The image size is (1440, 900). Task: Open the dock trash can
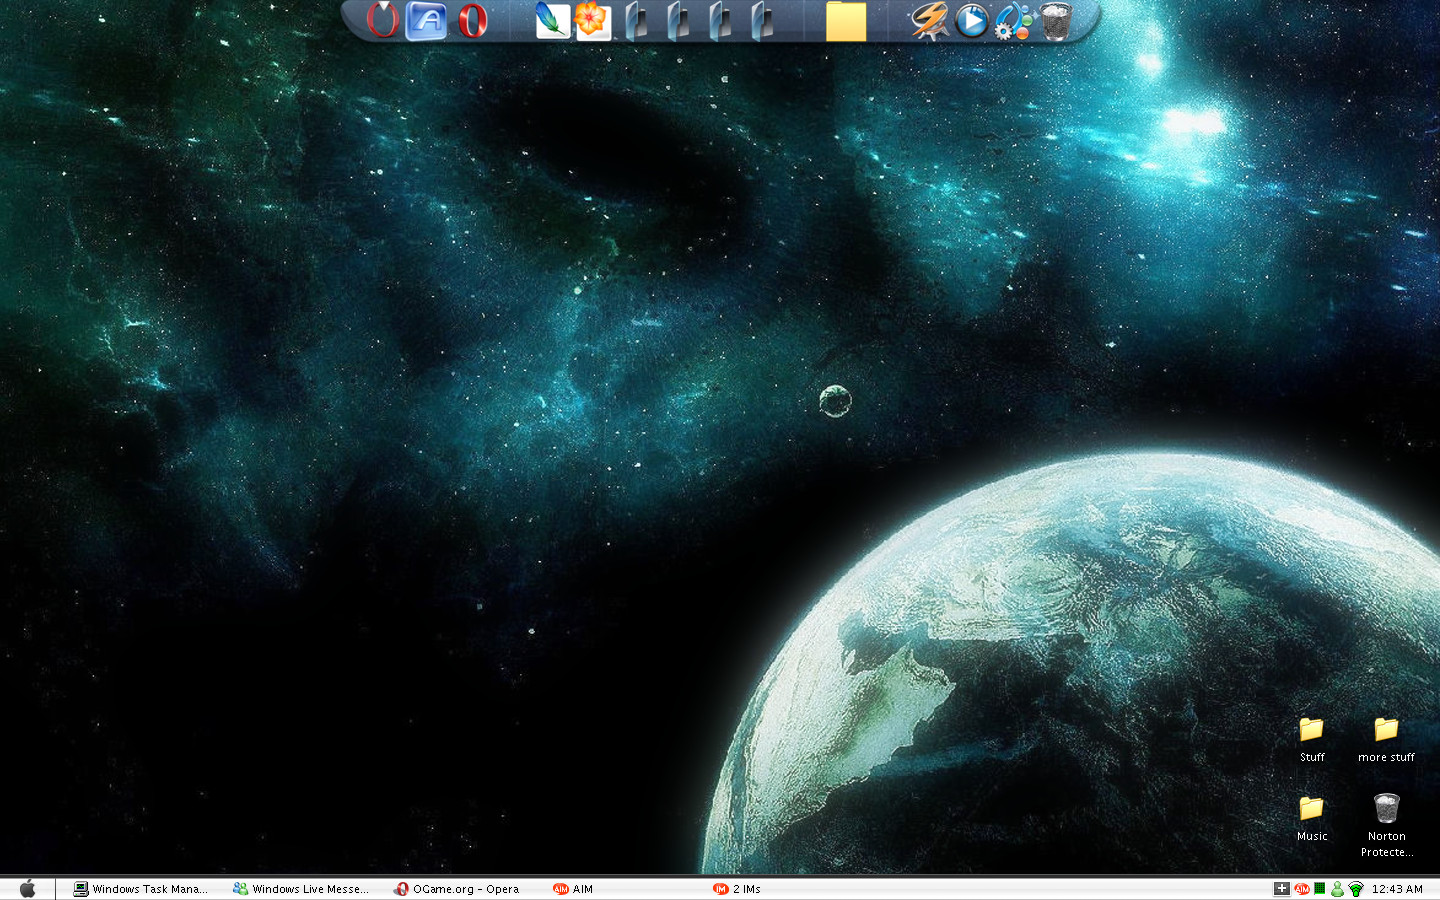click(1056, 21)
